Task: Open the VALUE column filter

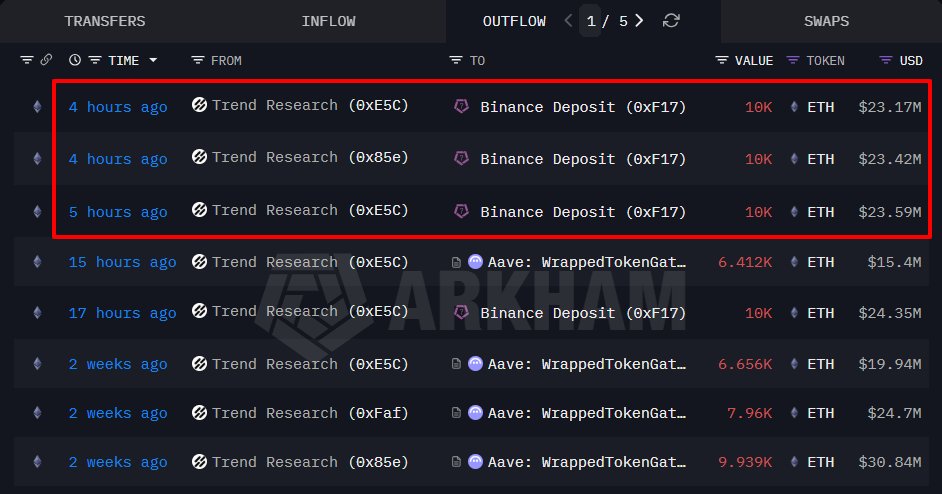Action: (x=722, y=60)
